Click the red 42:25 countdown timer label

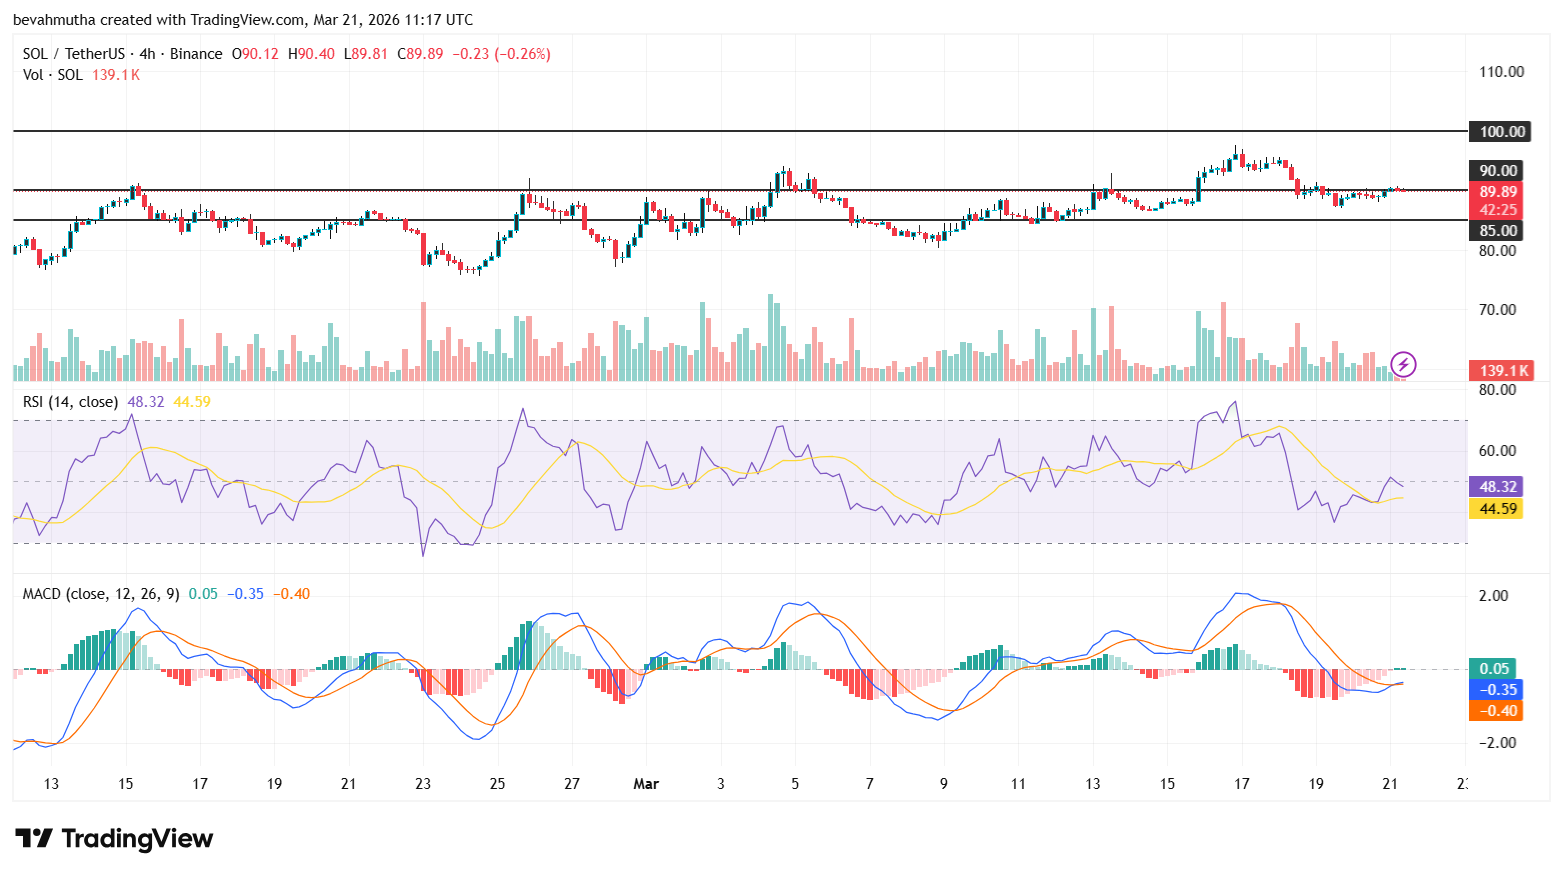tap(1496, 209)
